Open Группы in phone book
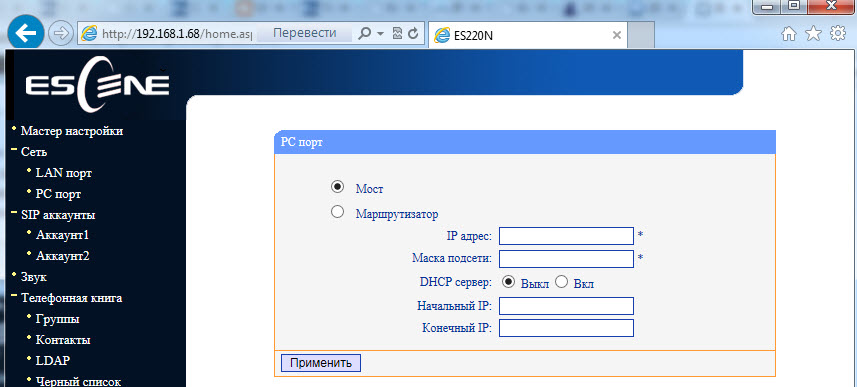This screenshot has width=857, height=387. coord(57,319)
